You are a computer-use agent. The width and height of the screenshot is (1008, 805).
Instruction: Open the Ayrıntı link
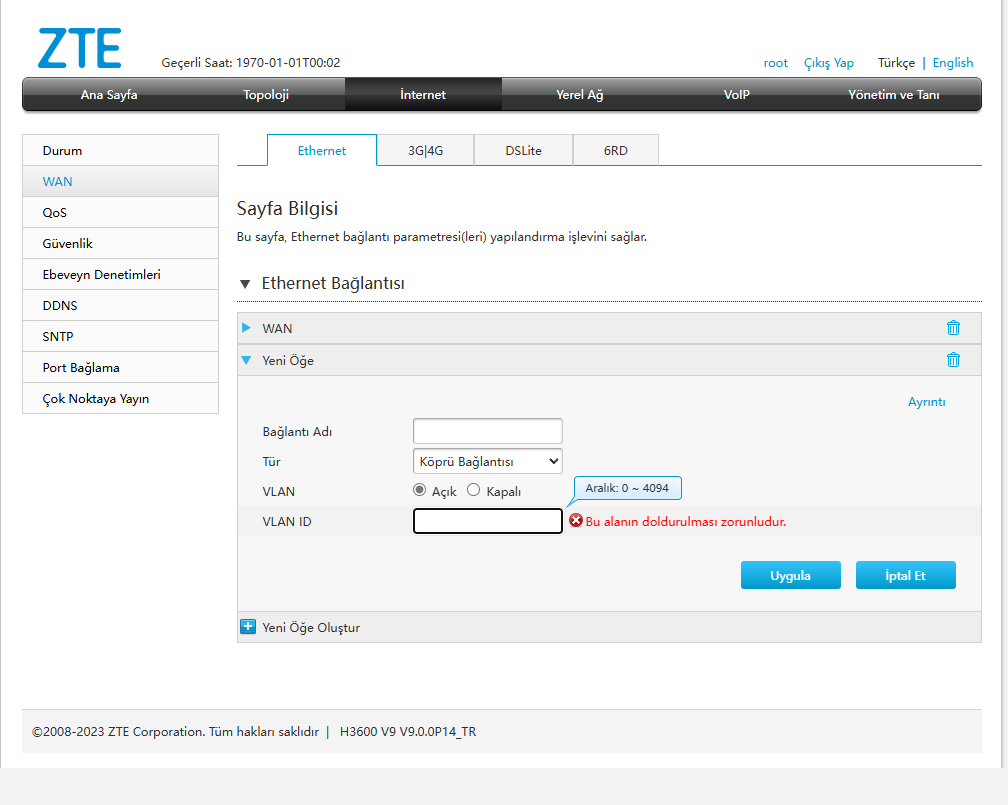coord(926,402)
